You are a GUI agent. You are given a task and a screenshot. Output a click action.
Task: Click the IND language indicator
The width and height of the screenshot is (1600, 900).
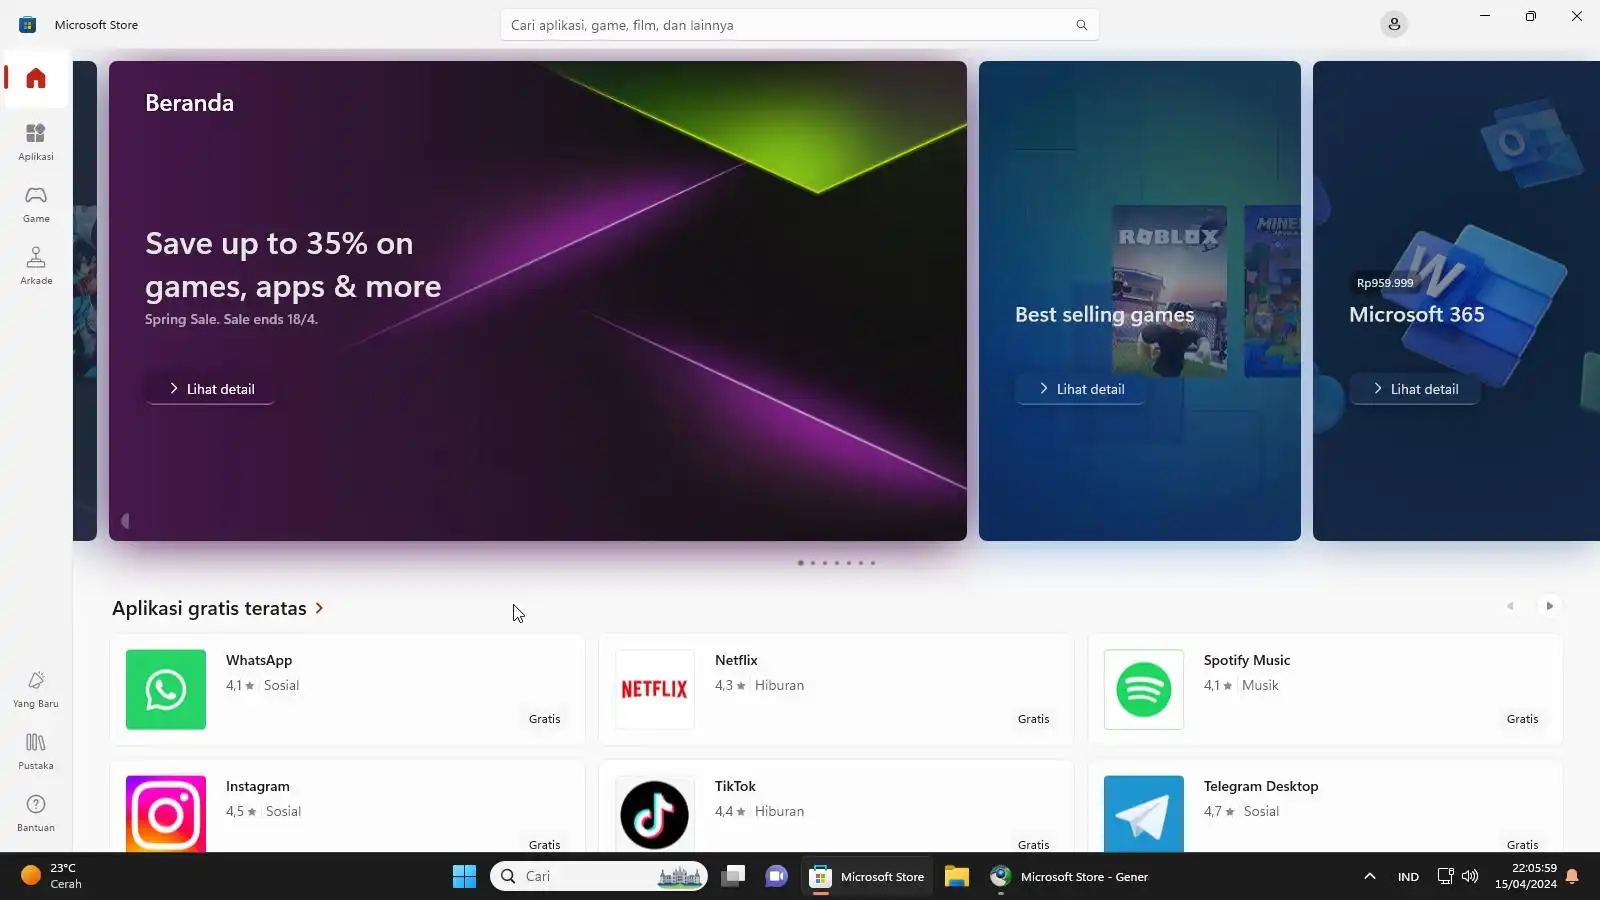click(x=1408, y=877)
